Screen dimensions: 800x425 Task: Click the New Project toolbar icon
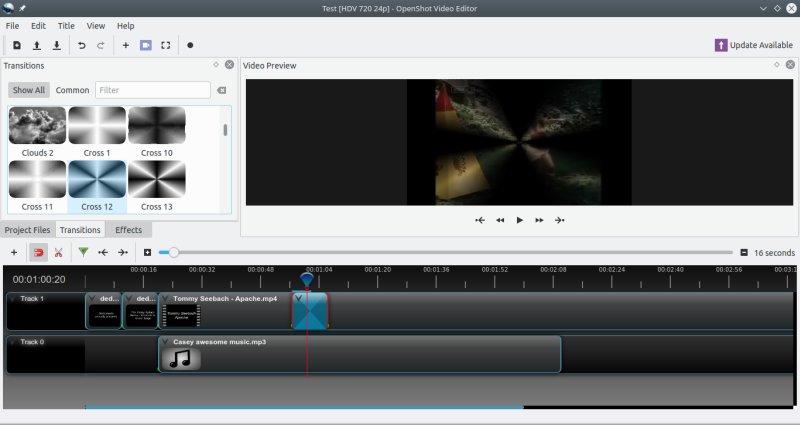[17, 45]
